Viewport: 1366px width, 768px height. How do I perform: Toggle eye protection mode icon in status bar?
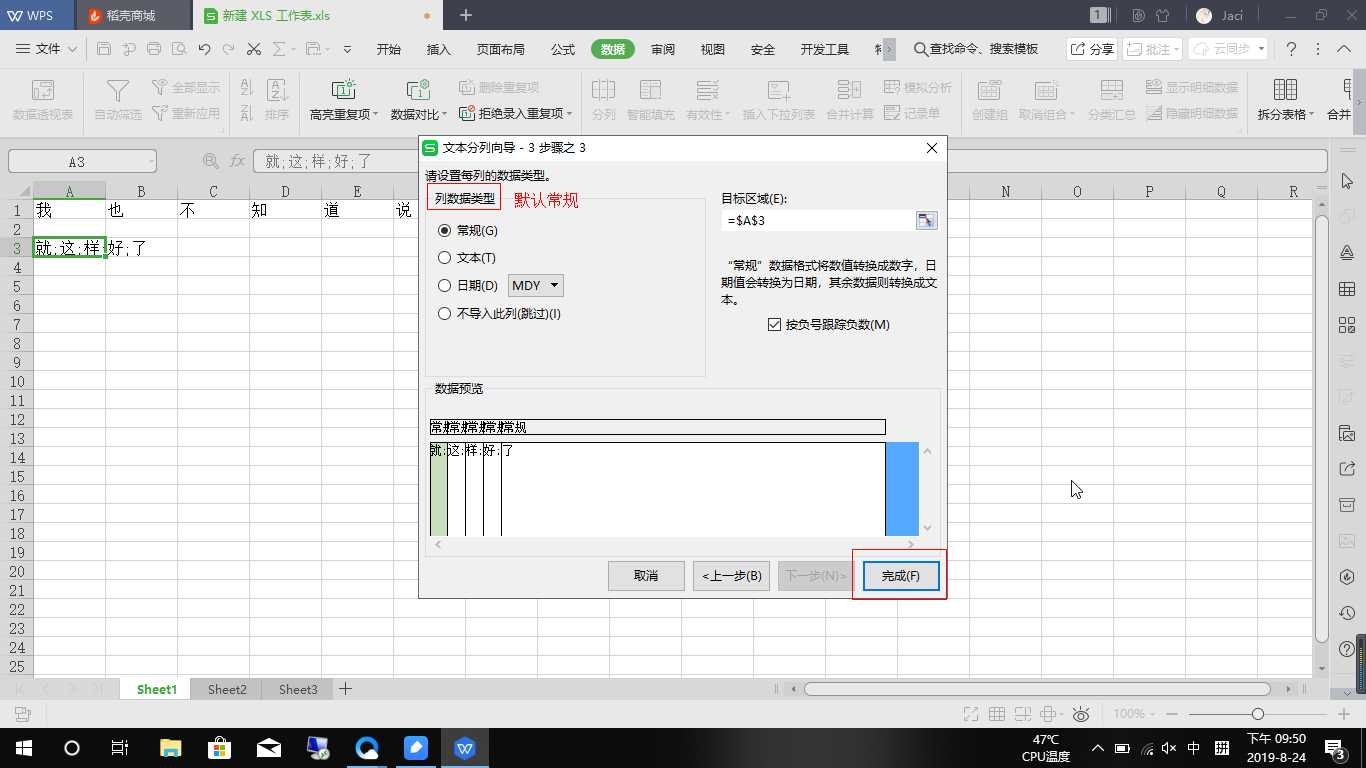click(x=1080, y=714)
